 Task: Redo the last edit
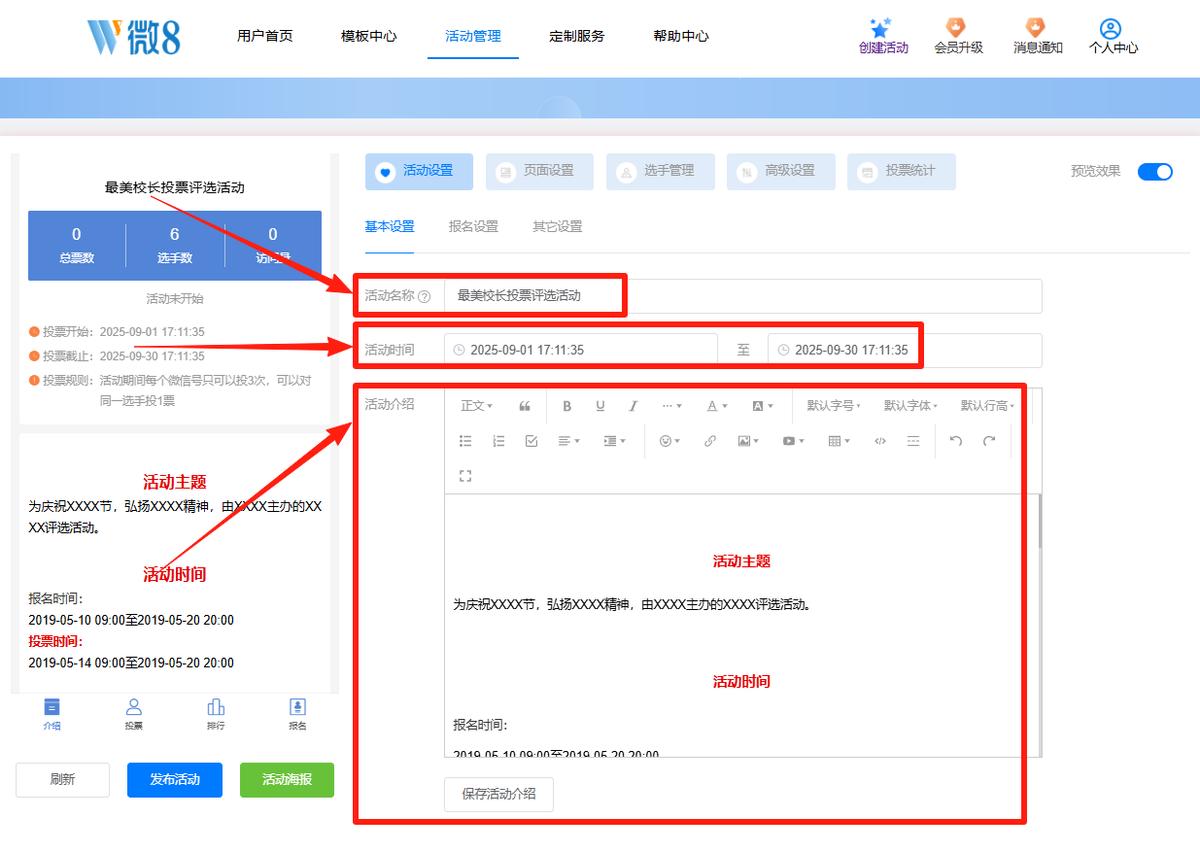click(989, 441)
